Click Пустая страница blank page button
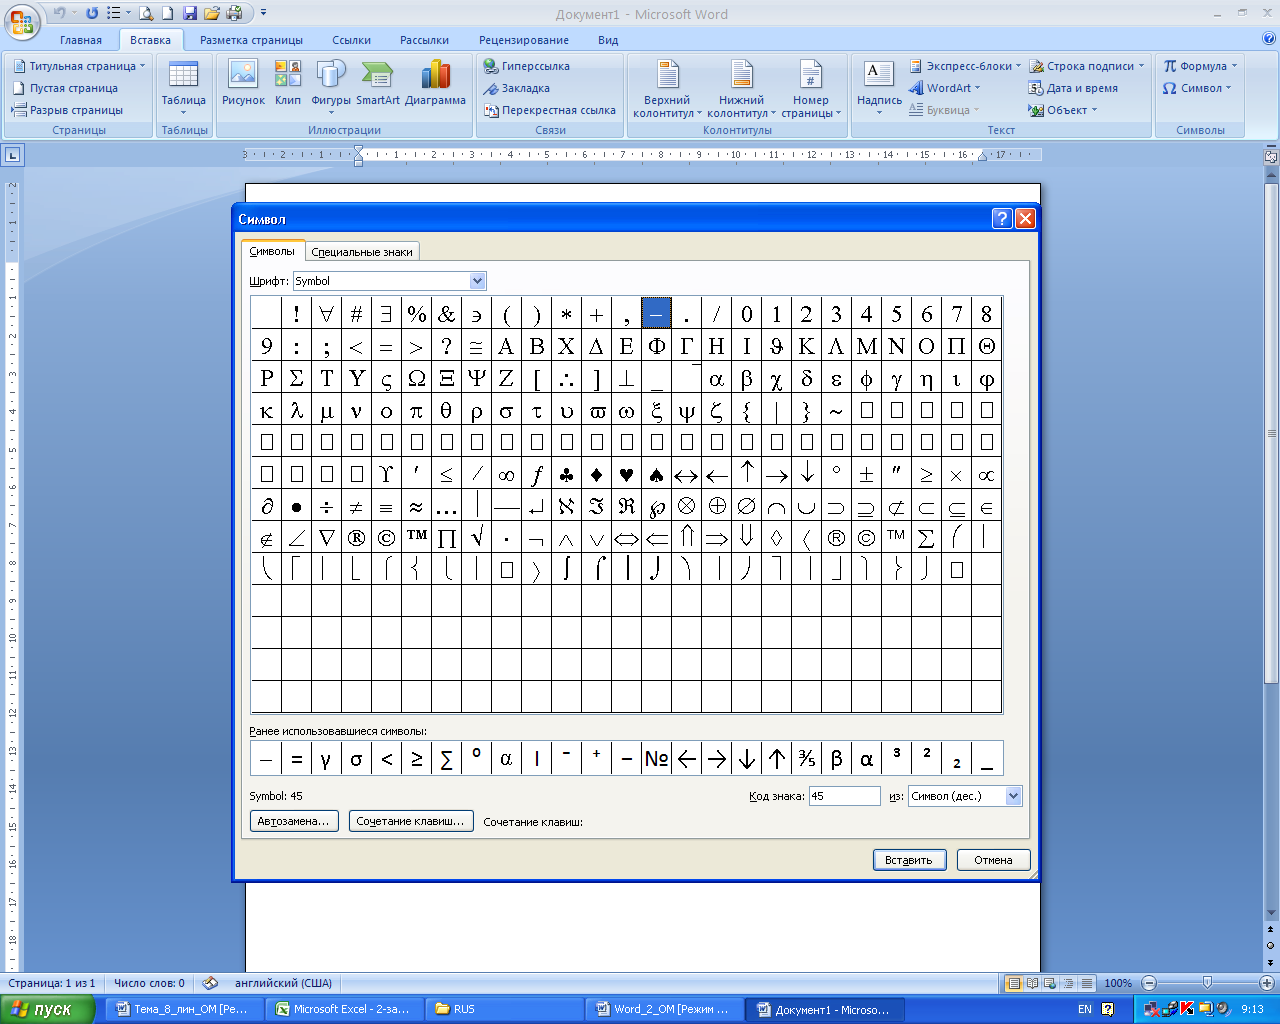Viewport: 1280px width, 1024px height. [65, 88]
